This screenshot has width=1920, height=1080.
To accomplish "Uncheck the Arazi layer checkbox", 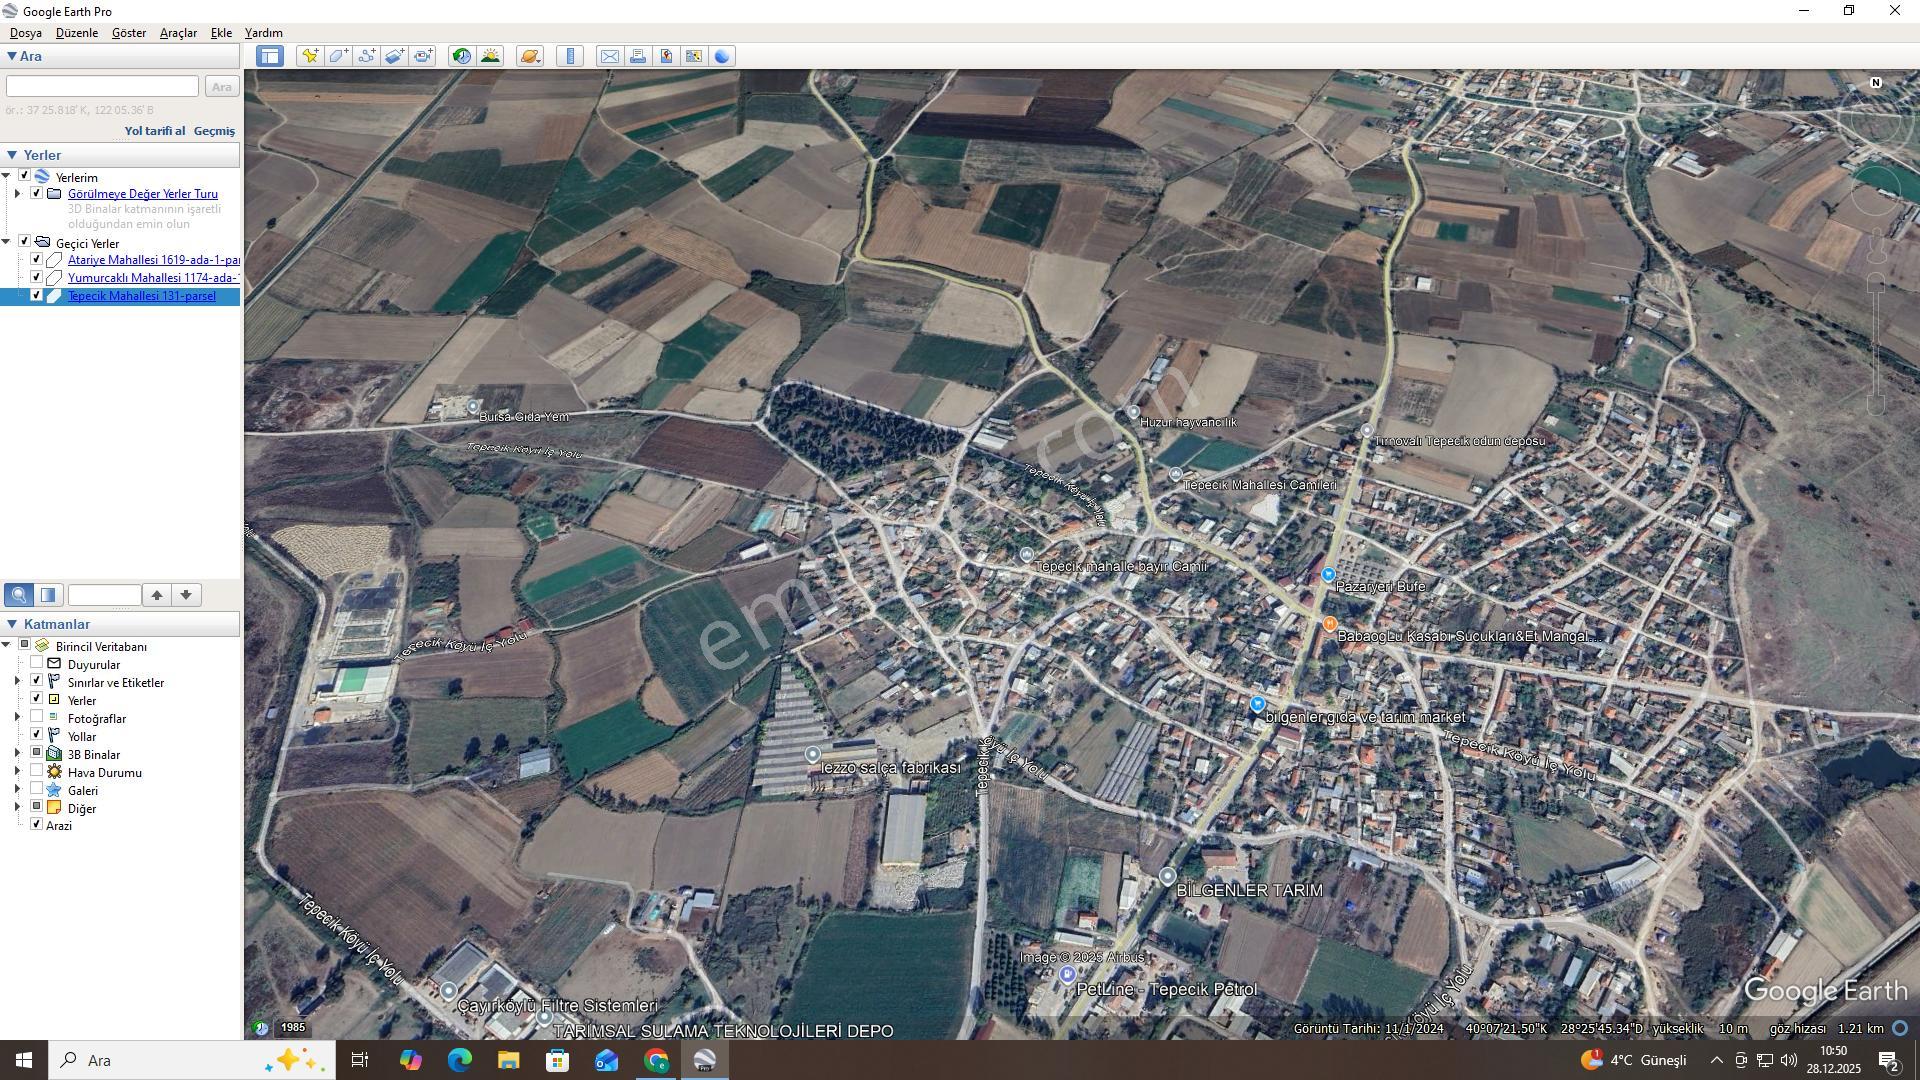I will point(37,825).
